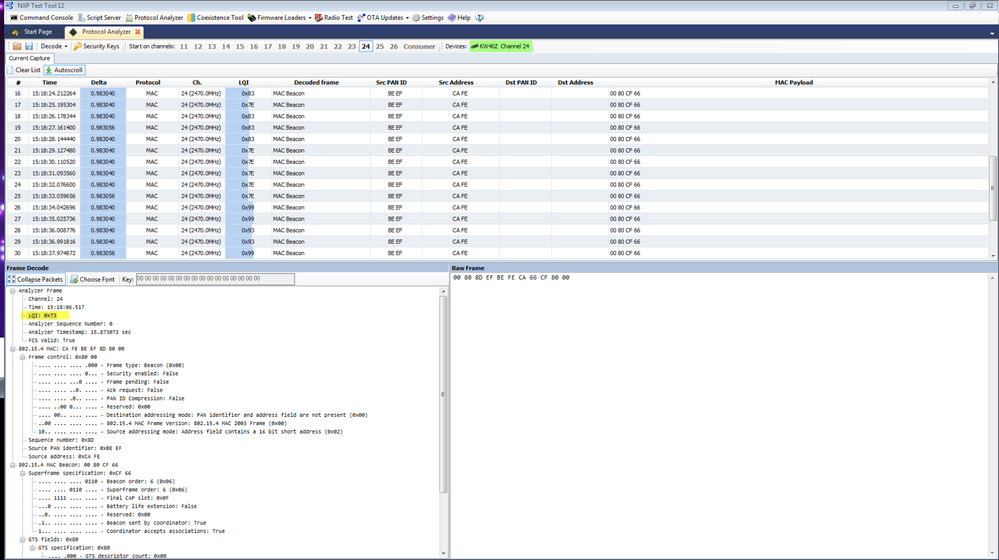Select the KW40Z Channel 24 device

click(x=501, y=47)
